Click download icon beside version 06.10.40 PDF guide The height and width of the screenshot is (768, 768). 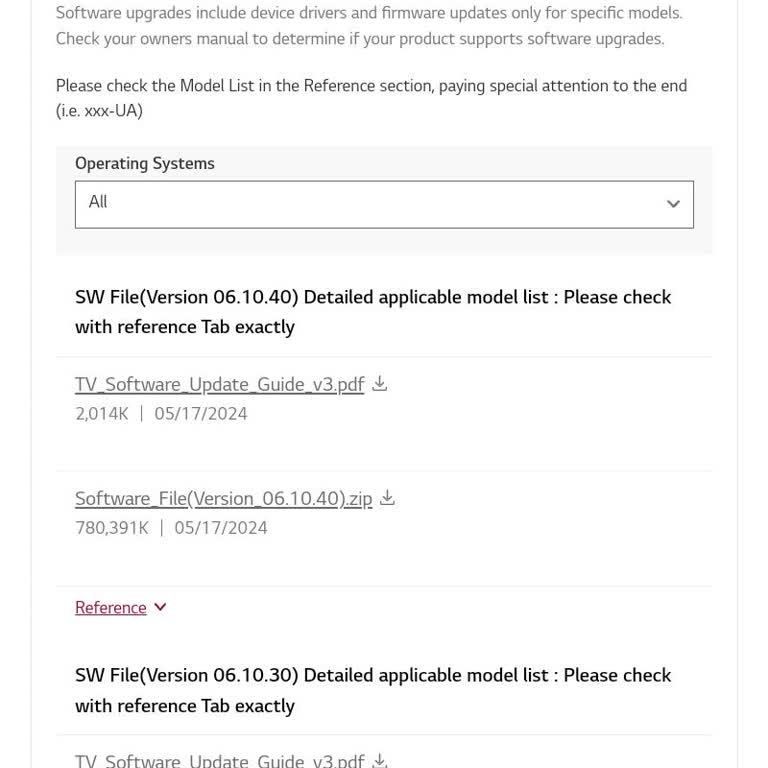380,384
